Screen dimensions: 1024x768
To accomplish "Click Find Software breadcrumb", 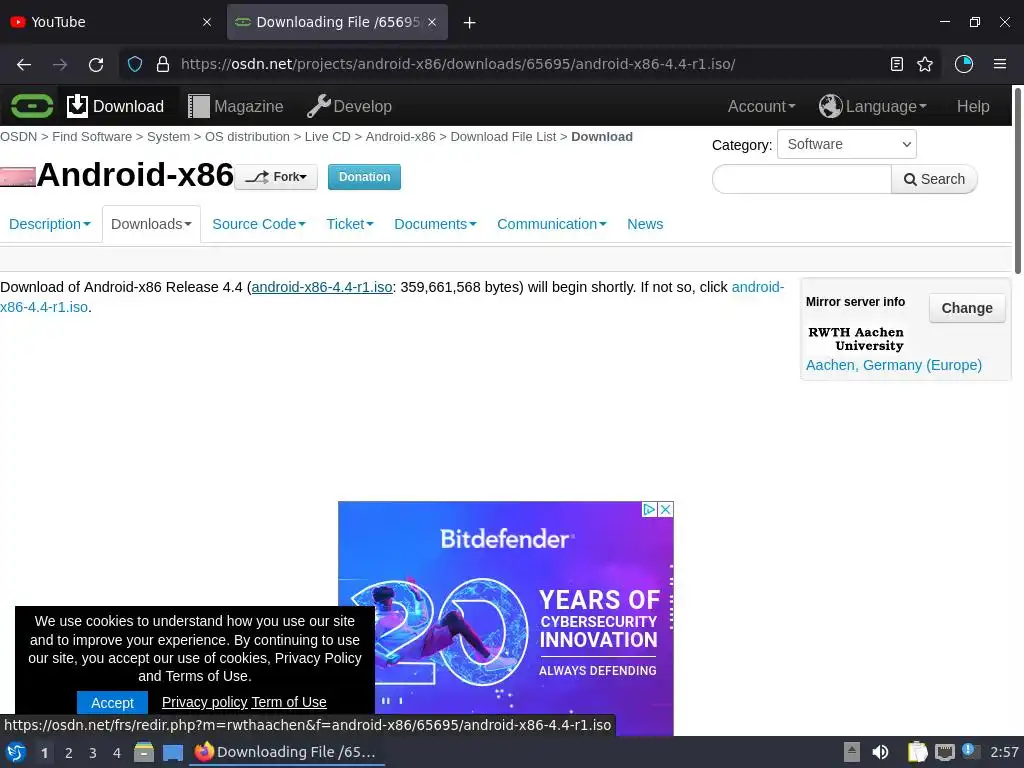I will click(92, 136).
